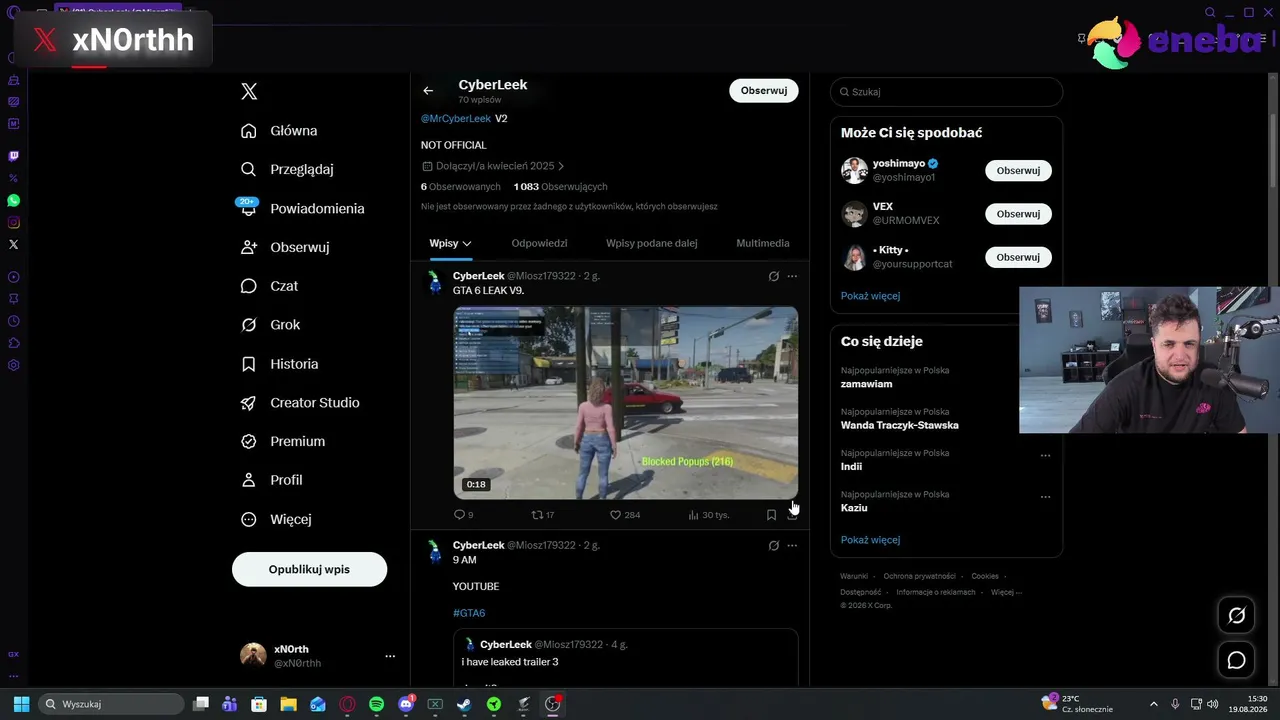
Task: Open File Explorer from the taskbar
Action: point(288,704)
